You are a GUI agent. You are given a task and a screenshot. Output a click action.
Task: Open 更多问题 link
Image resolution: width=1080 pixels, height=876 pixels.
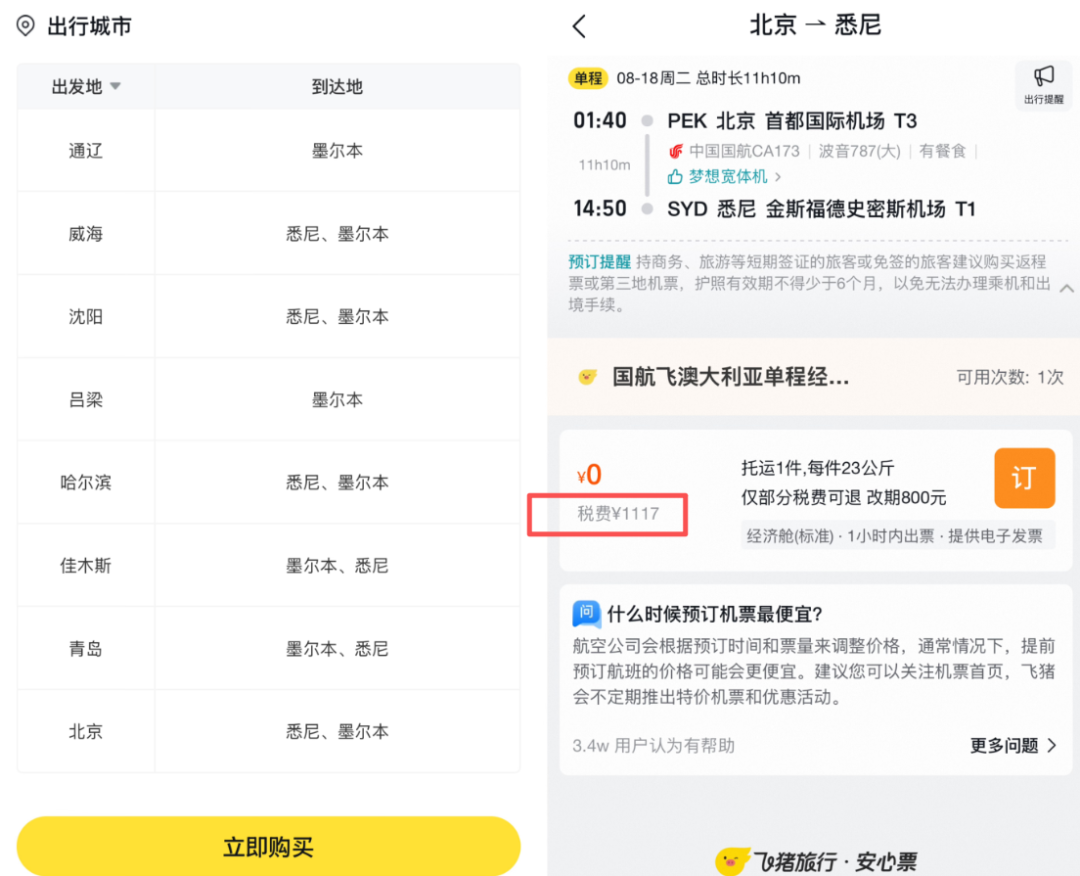click(1012, 745)
